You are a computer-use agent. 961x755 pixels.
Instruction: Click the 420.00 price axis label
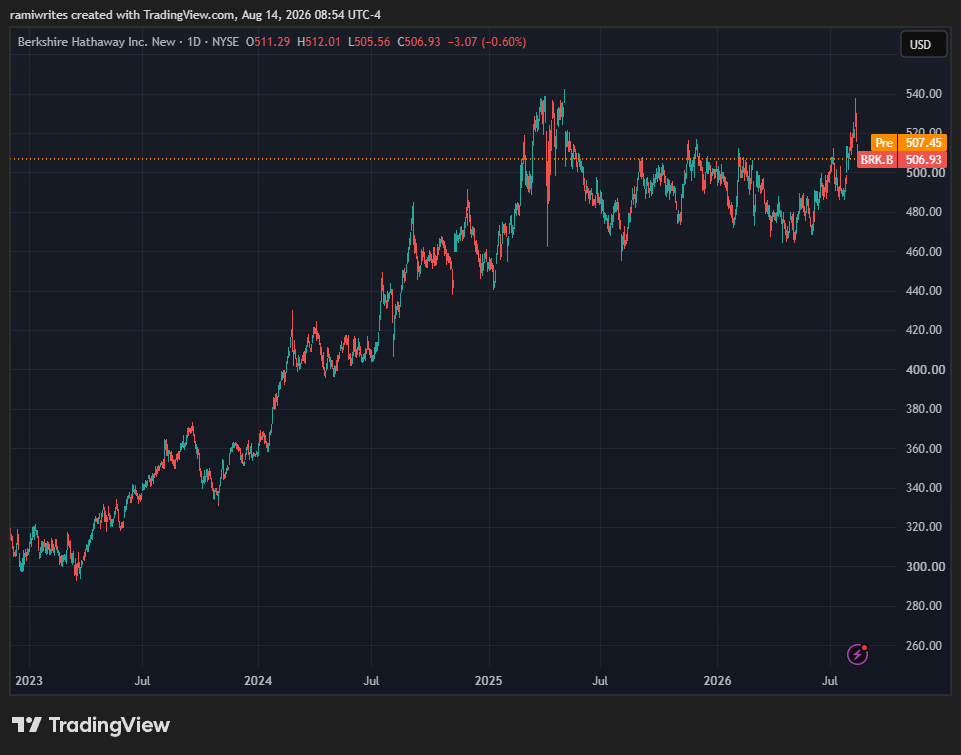tap(924, 330)
